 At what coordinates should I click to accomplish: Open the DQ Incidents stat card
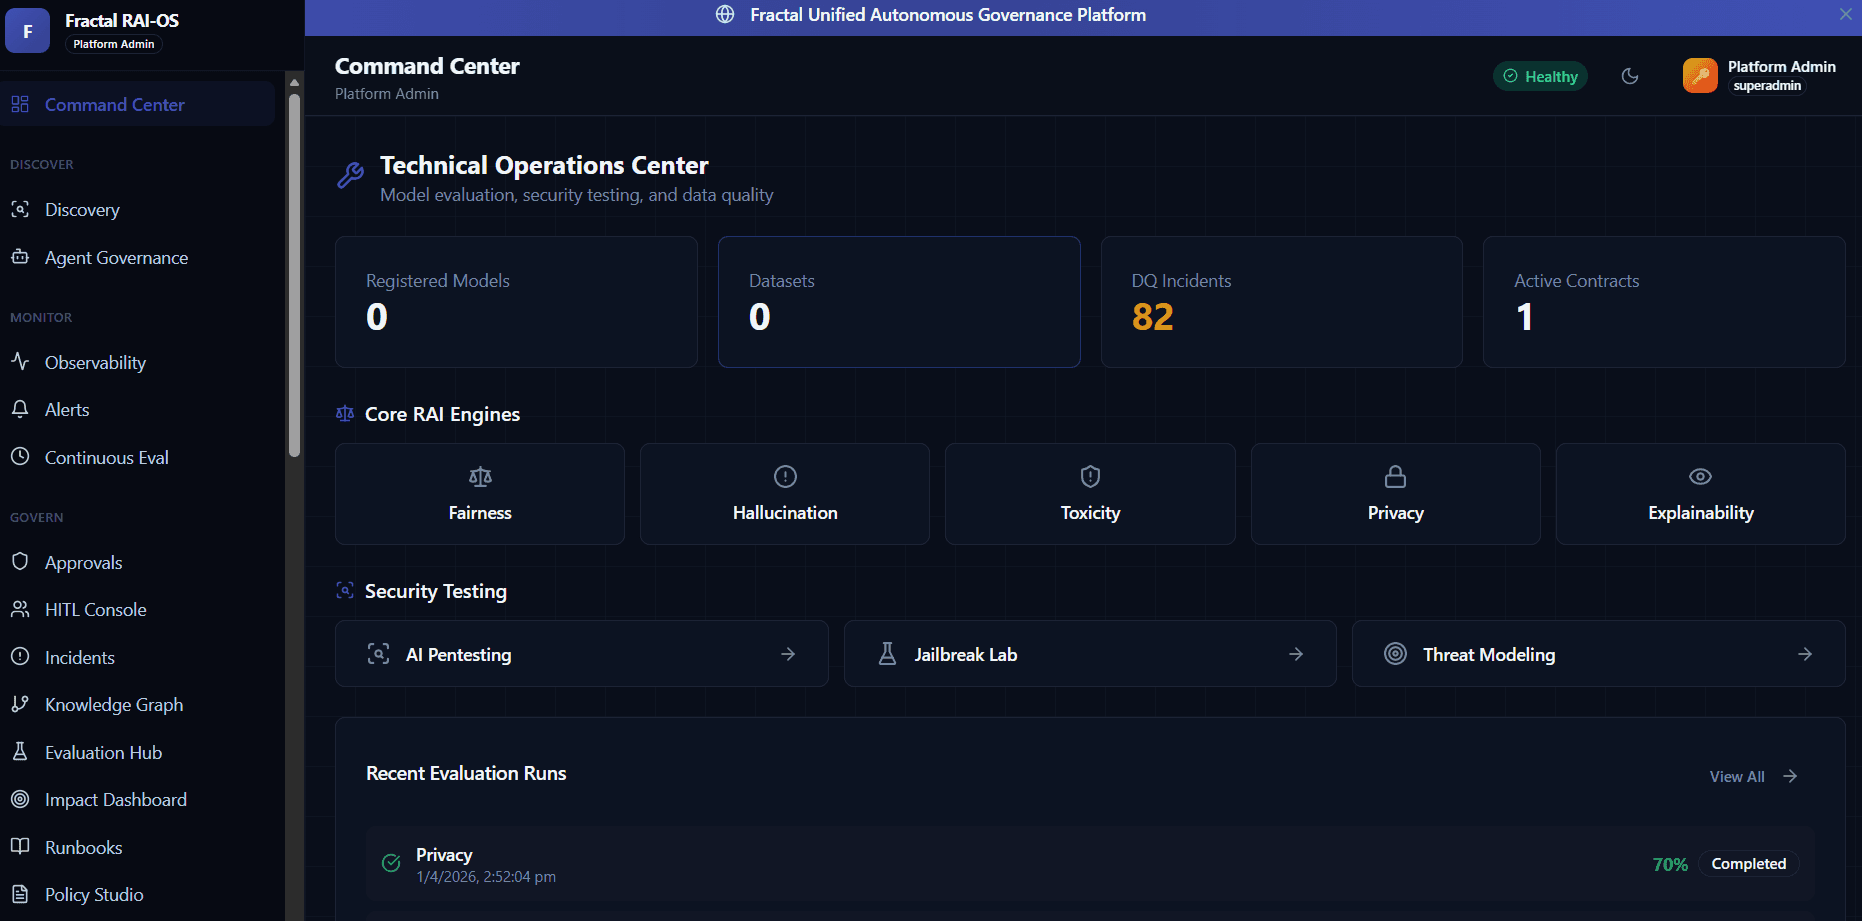tap(1281, 302)
